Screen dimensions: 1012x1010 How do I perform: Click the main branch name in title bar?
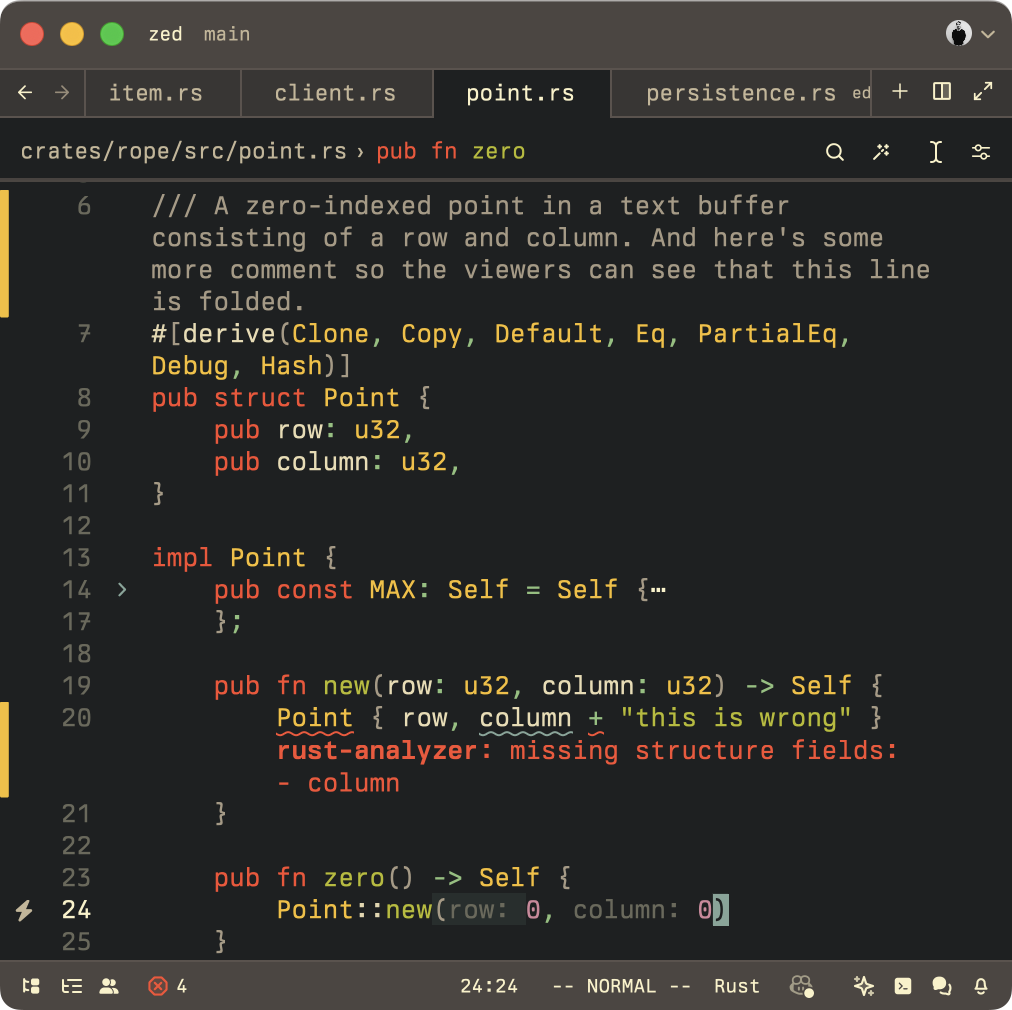pyautogui.click(x=227, y=34)
